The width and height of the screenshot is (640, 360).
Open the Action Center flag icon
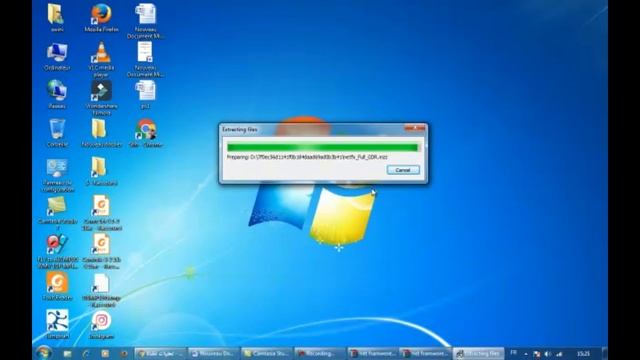(x=537, y=354)
